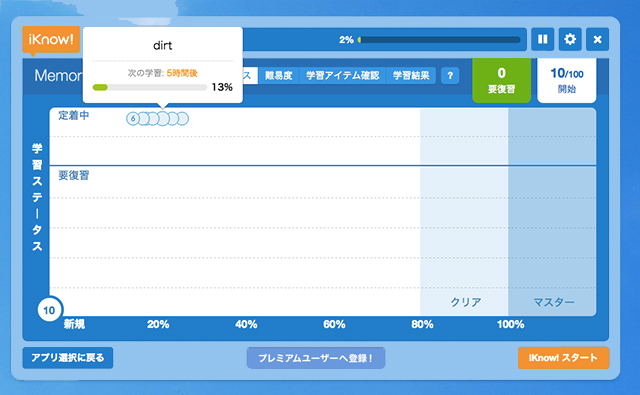Image resolution: width=640 pixels, height=395 pixels.
Task: Open help with the question mark icon
Action: 450,75
